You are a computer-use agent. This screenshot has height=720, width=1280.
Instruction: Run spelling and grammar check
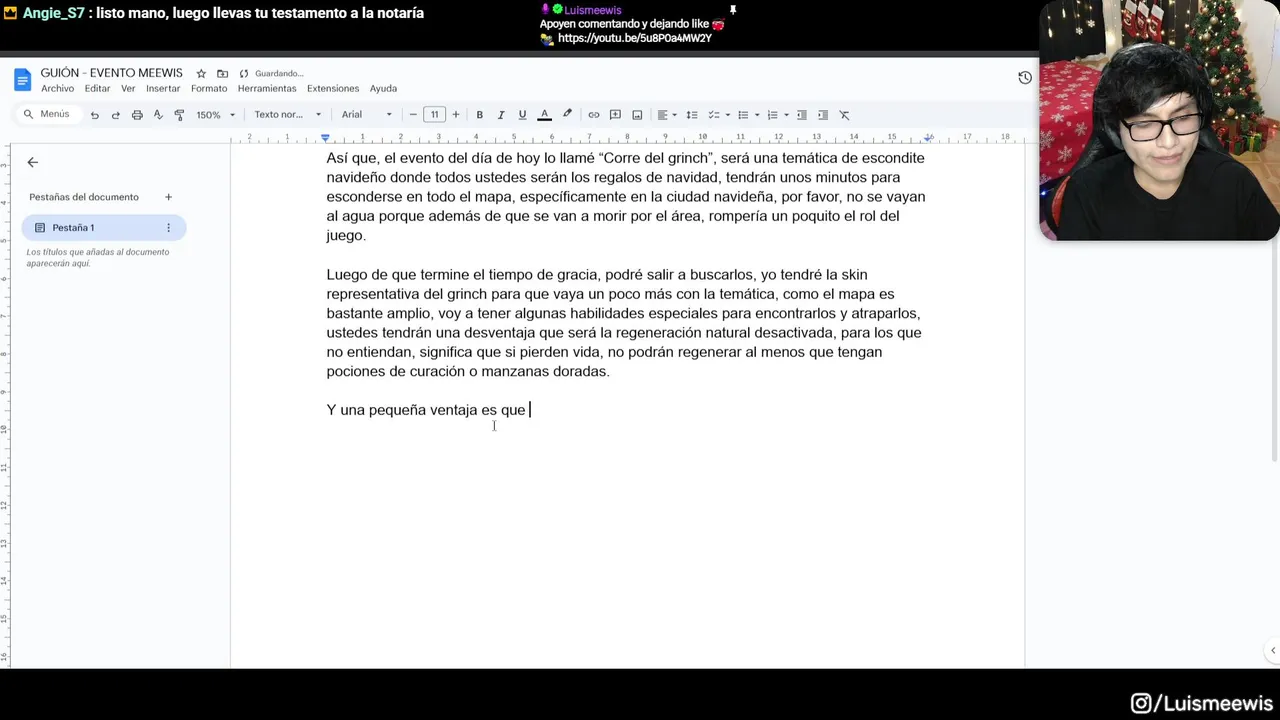point(158,115)
